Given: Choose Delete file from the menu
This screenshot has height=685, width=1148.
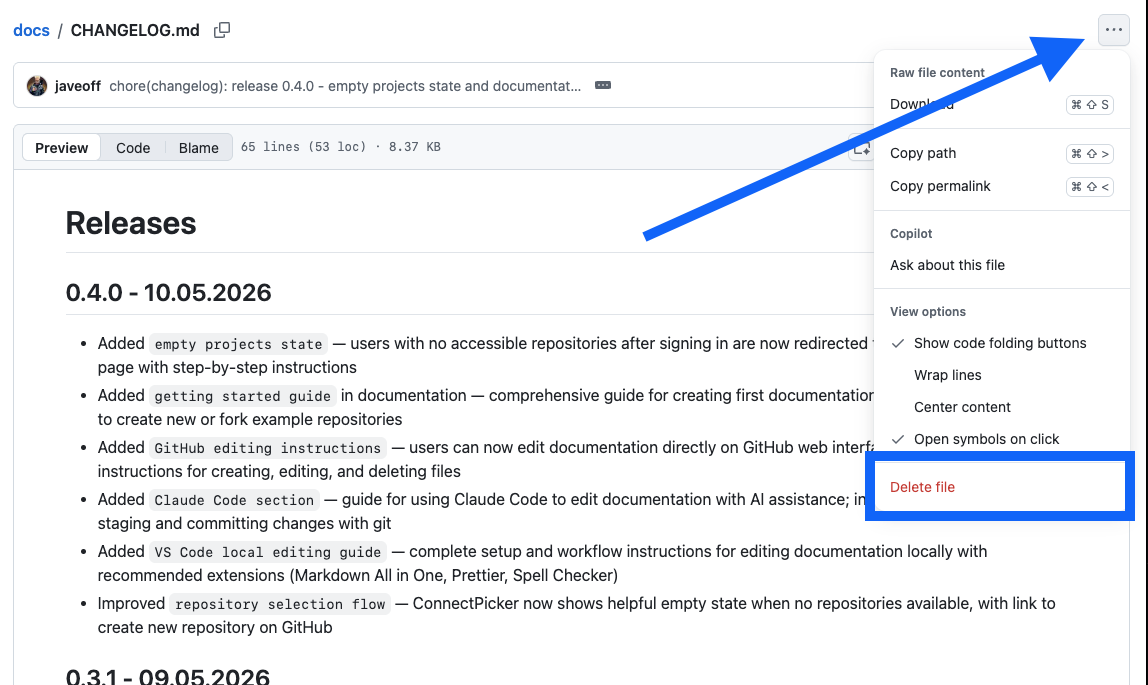Looking at the screenshot, I should tap(1001, 487).
